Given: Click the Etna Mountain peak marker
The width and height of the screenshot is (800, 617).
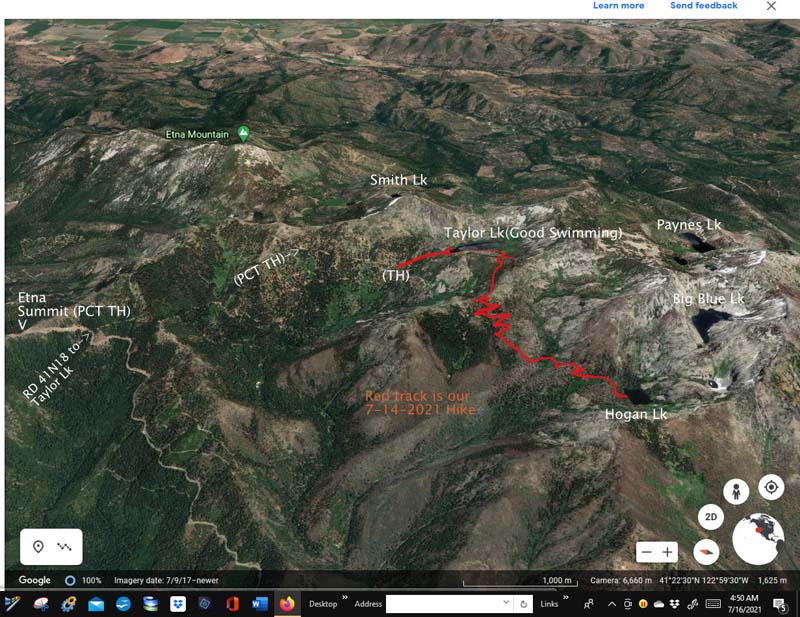Looking at the screenshot, I should (x=243, y=134).
